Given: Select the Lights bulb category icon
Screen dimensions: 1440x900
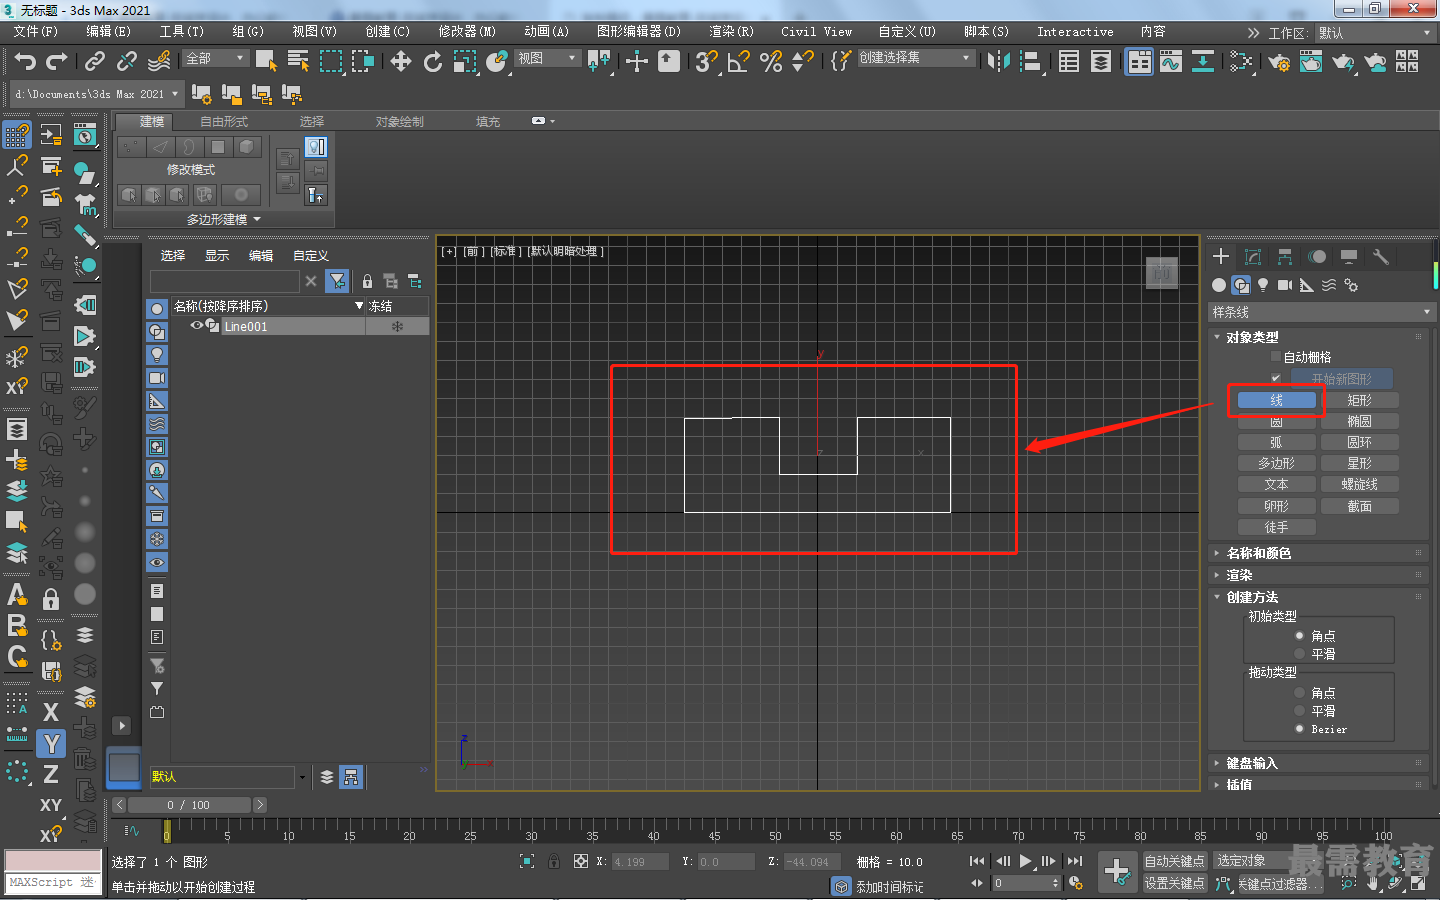Looking at the screenshot, I should coord(1263,285).
